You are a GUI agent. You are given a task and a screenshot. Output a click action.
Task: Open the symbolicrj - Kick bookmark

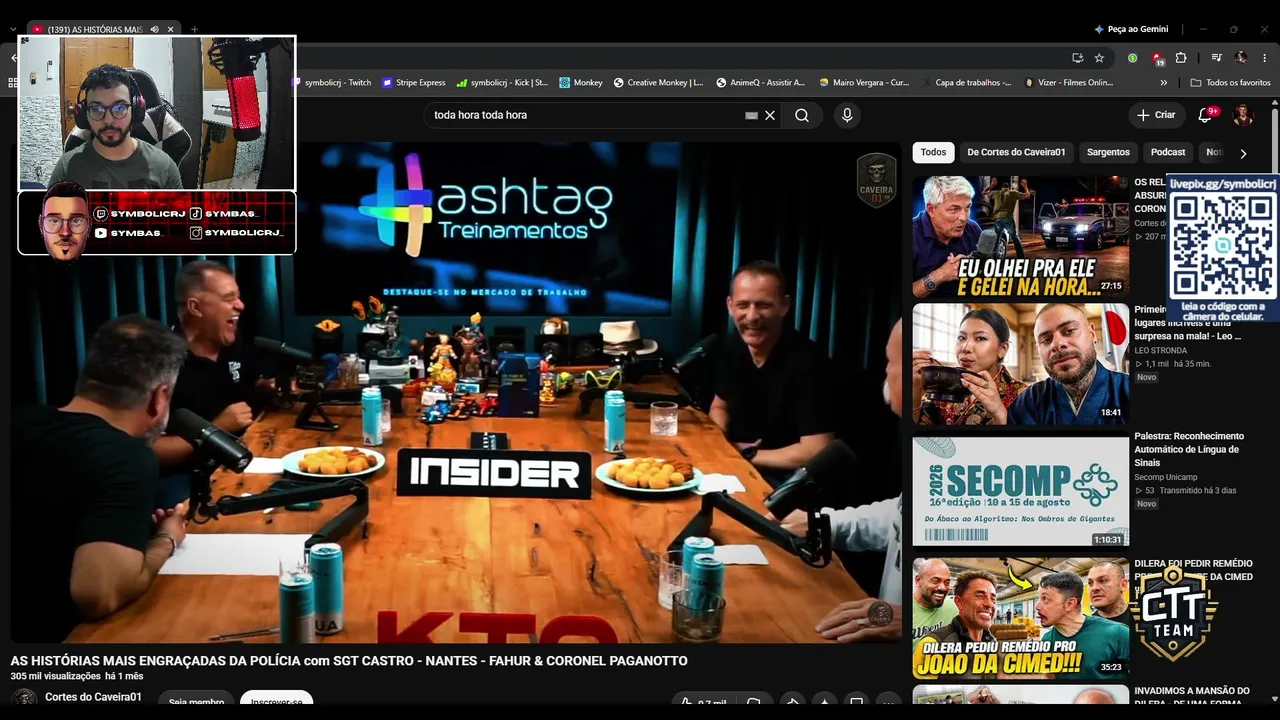click(502, 83)
